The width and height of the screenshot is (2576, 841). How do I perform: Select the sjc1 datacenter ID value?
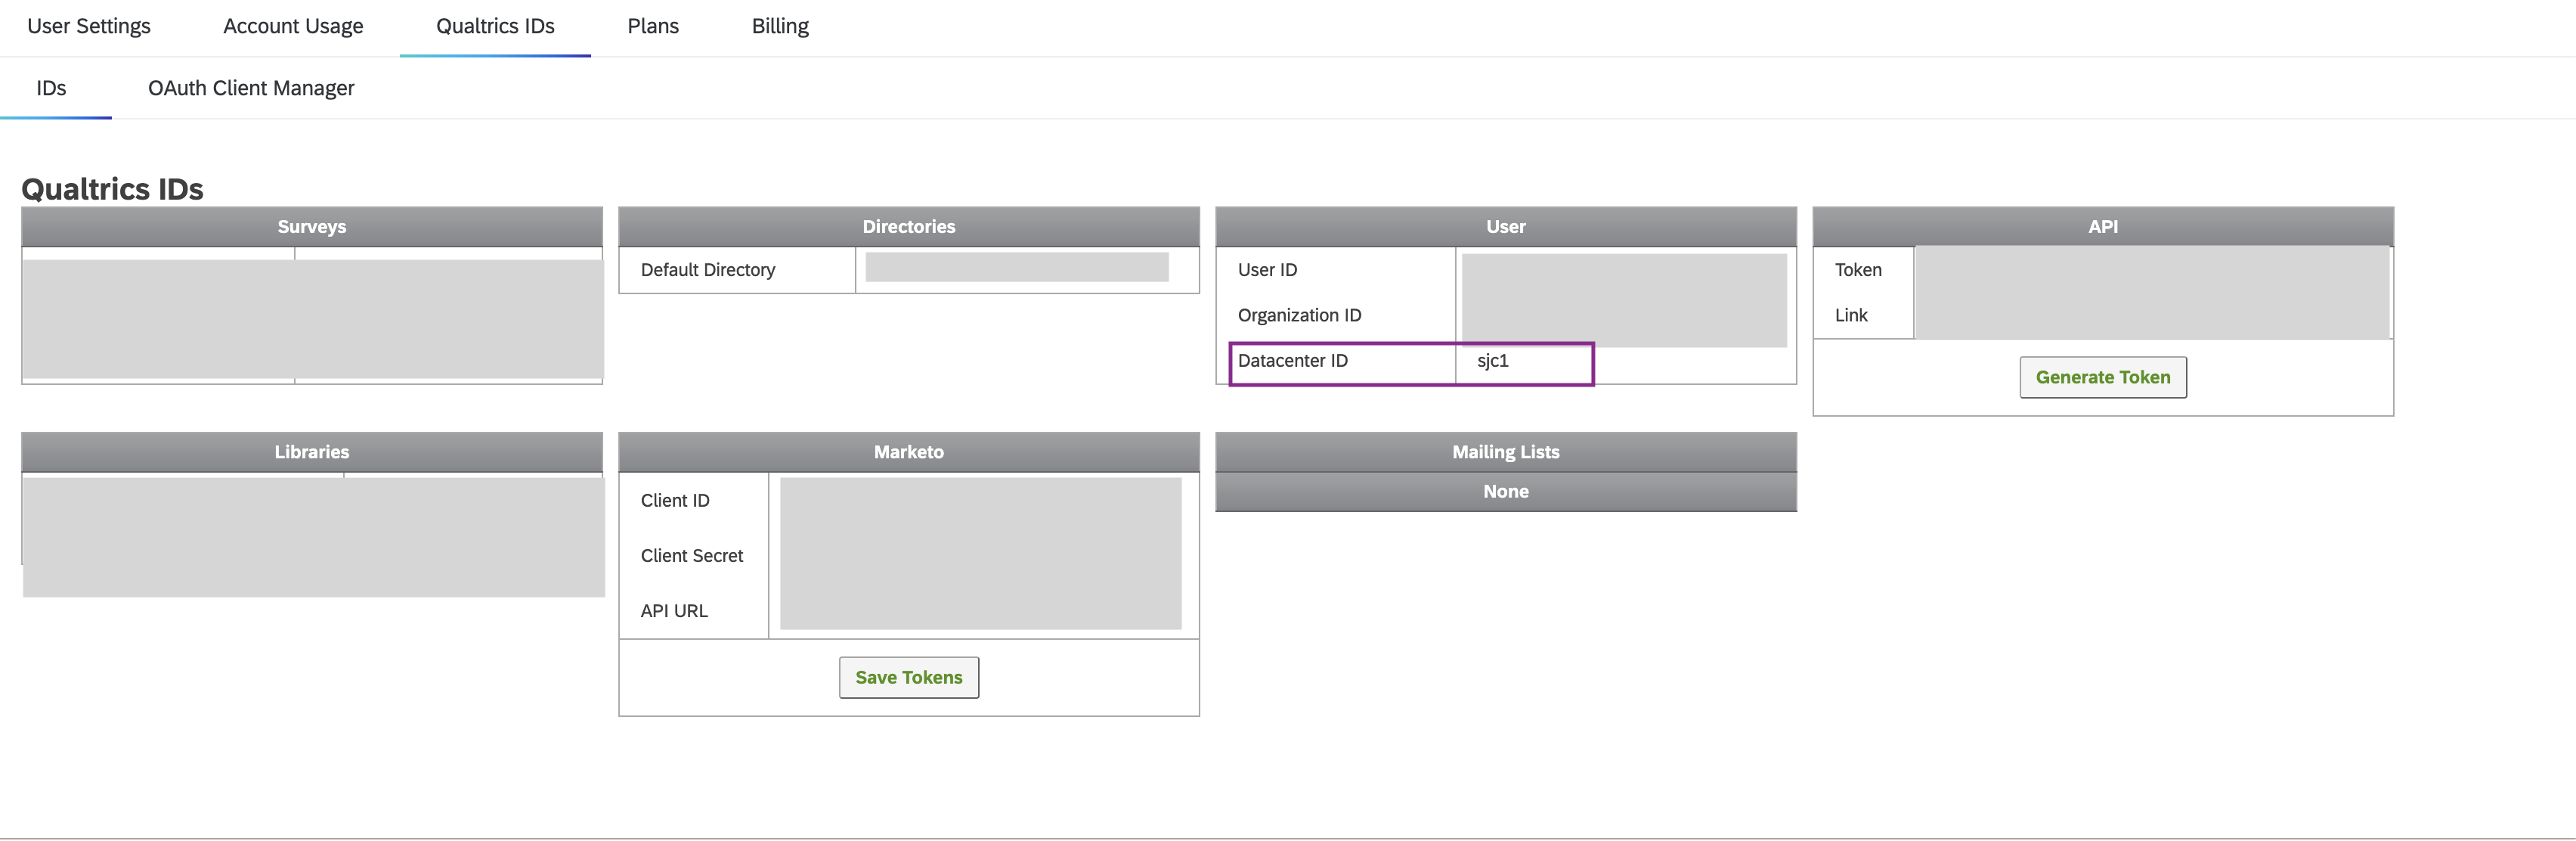point(1492,360)
